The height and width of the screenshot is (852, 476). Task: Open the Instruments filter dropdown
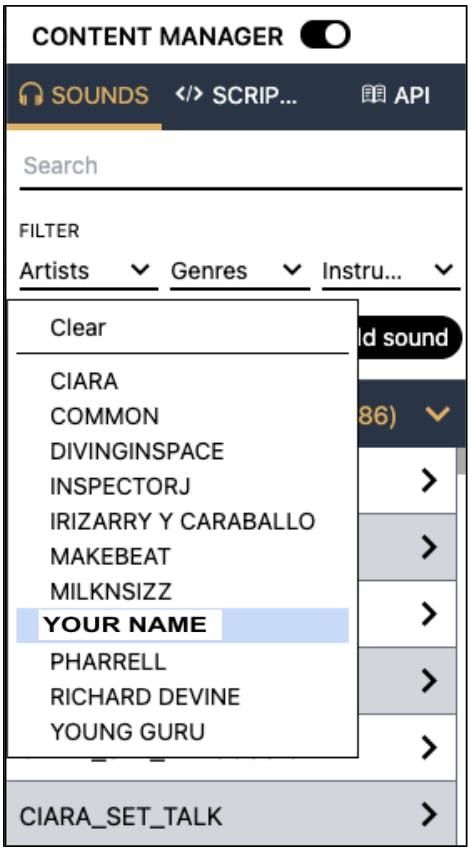coord(391,271)
